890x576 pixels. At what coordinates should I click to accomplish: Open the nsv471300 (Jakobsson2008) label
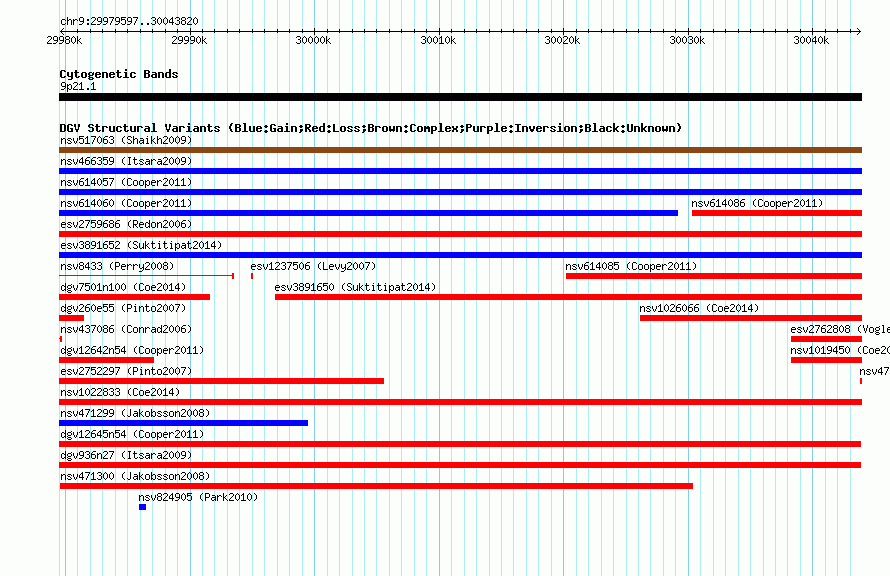(135, 476)
